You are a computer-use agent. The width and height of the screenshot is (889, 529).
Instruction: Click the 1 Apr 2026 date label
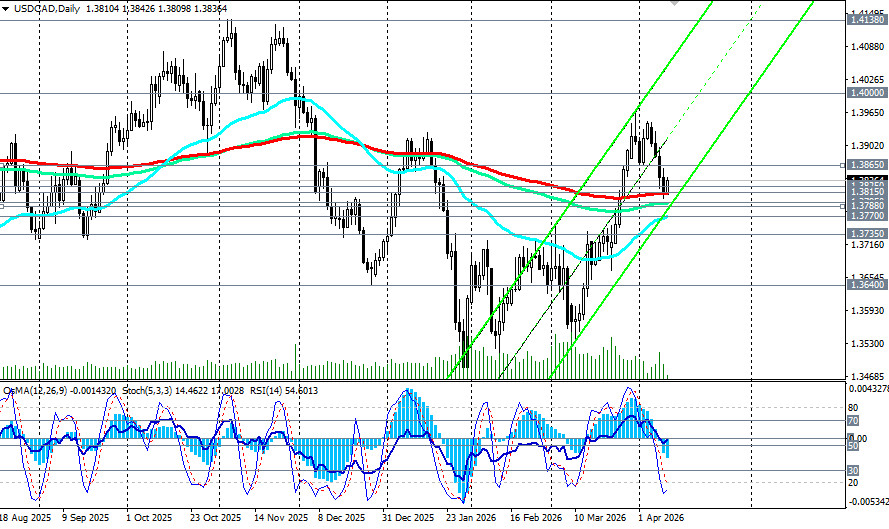tap(661, 518)
